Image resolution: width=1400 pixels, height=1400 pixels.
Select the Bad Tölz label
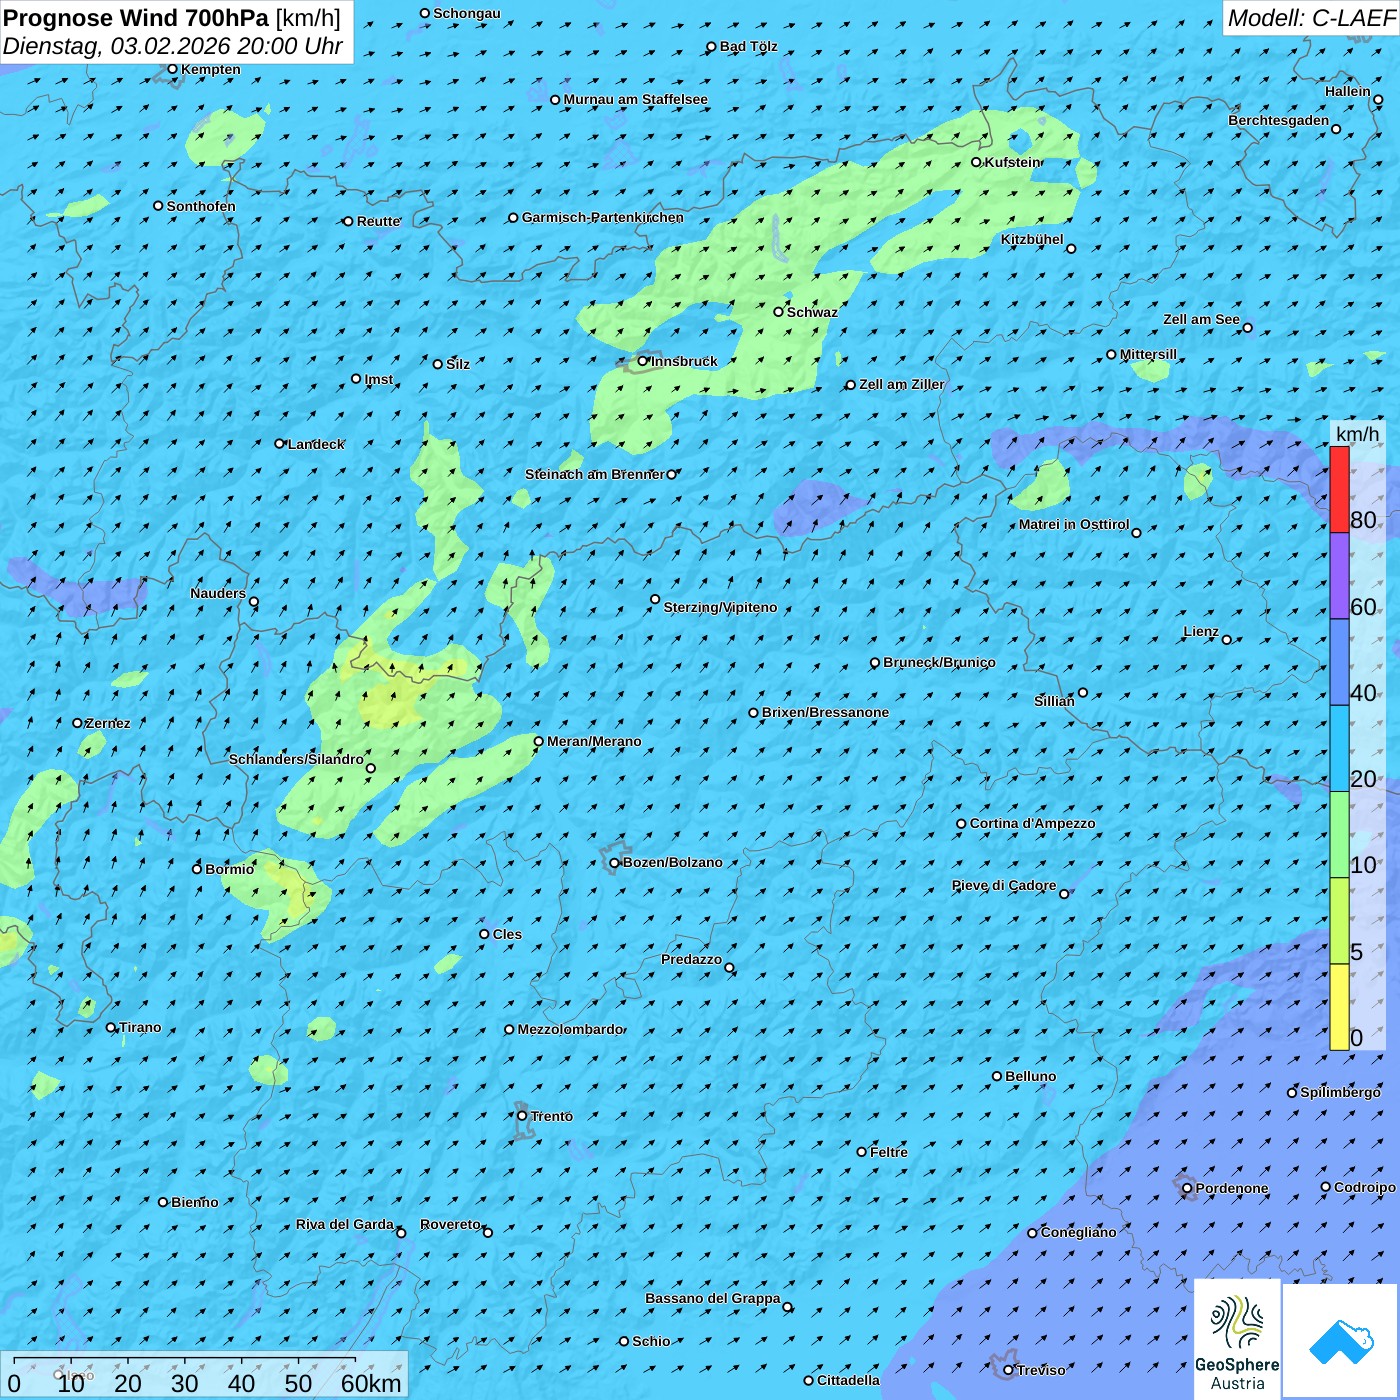(748, 46)
